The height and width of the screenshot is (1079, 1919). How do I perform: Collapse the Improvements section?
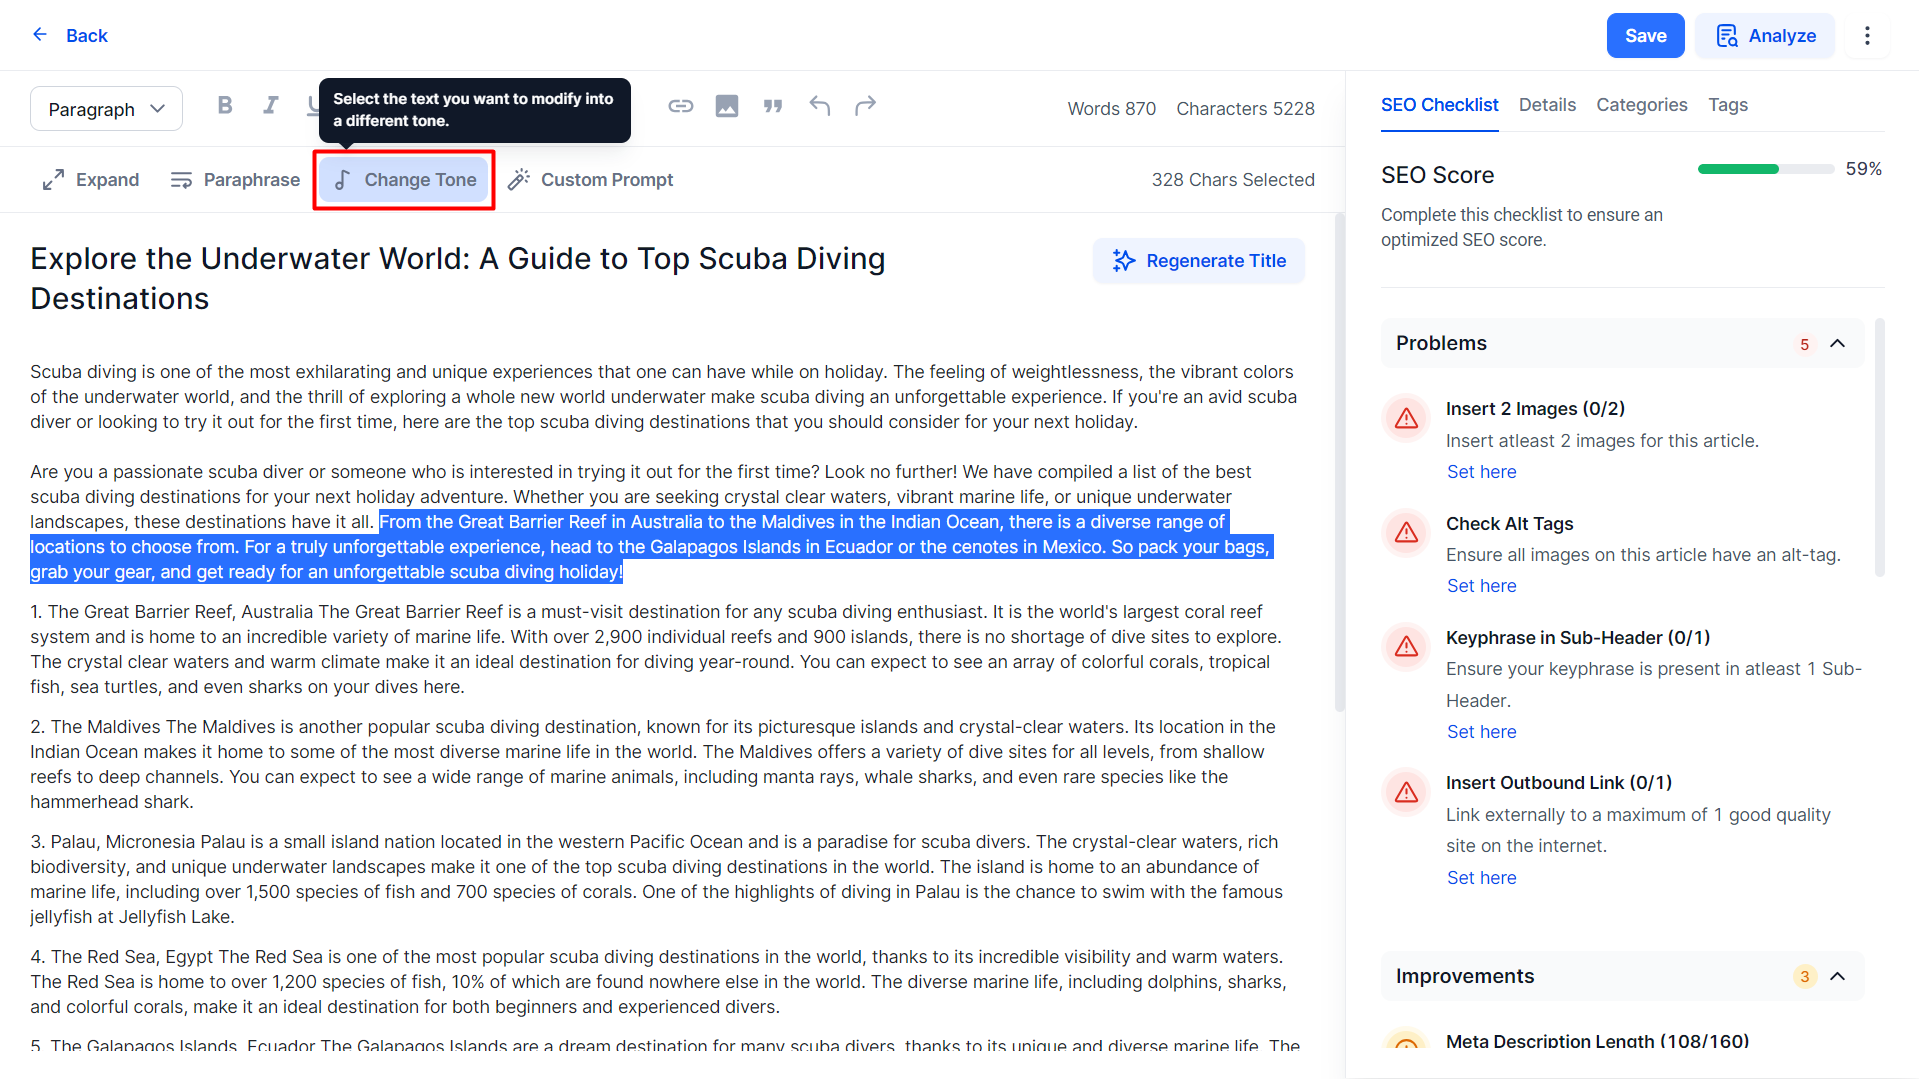(1837, 976)
